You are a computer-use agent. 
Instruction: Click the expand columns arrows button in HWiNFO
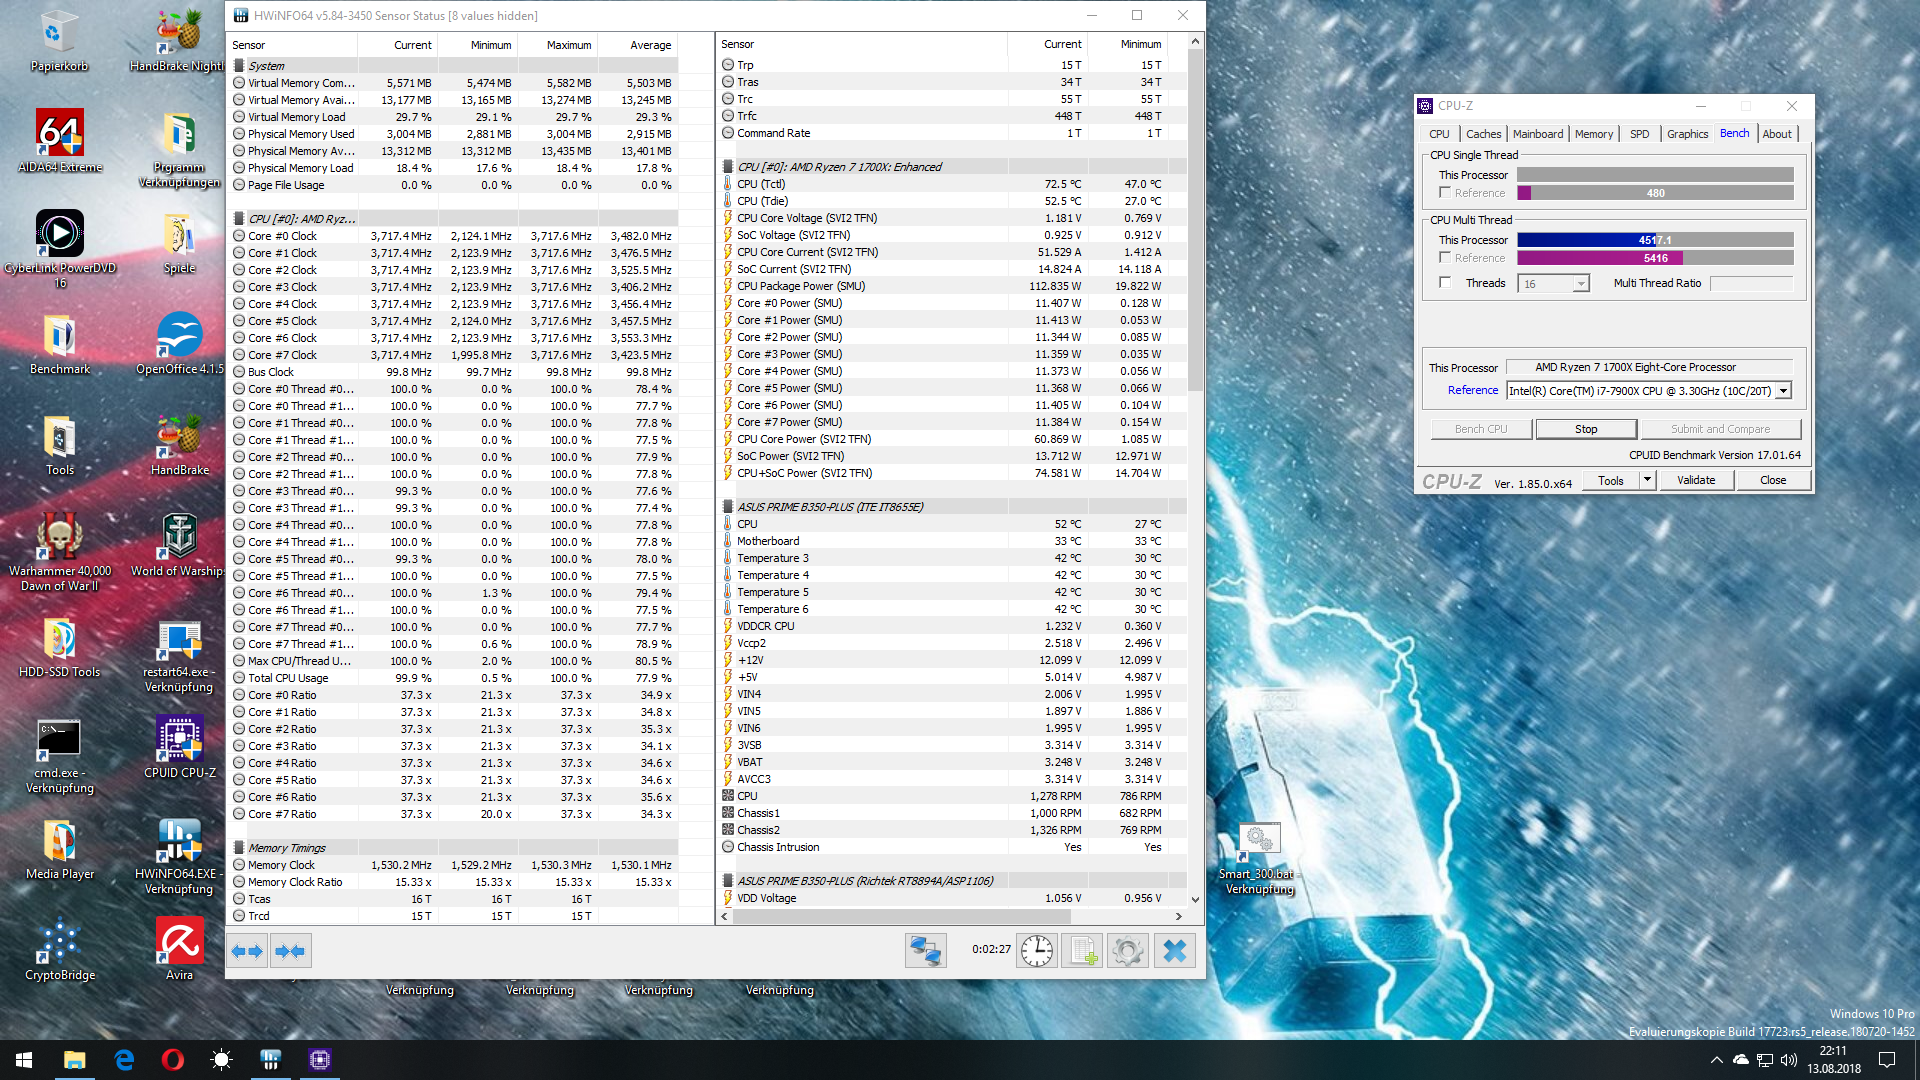click(247, 951)
